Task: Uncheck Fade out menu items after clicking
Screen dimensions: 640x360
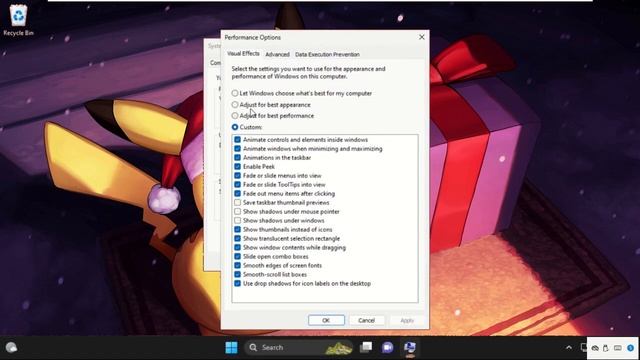Action: (238, 193)
